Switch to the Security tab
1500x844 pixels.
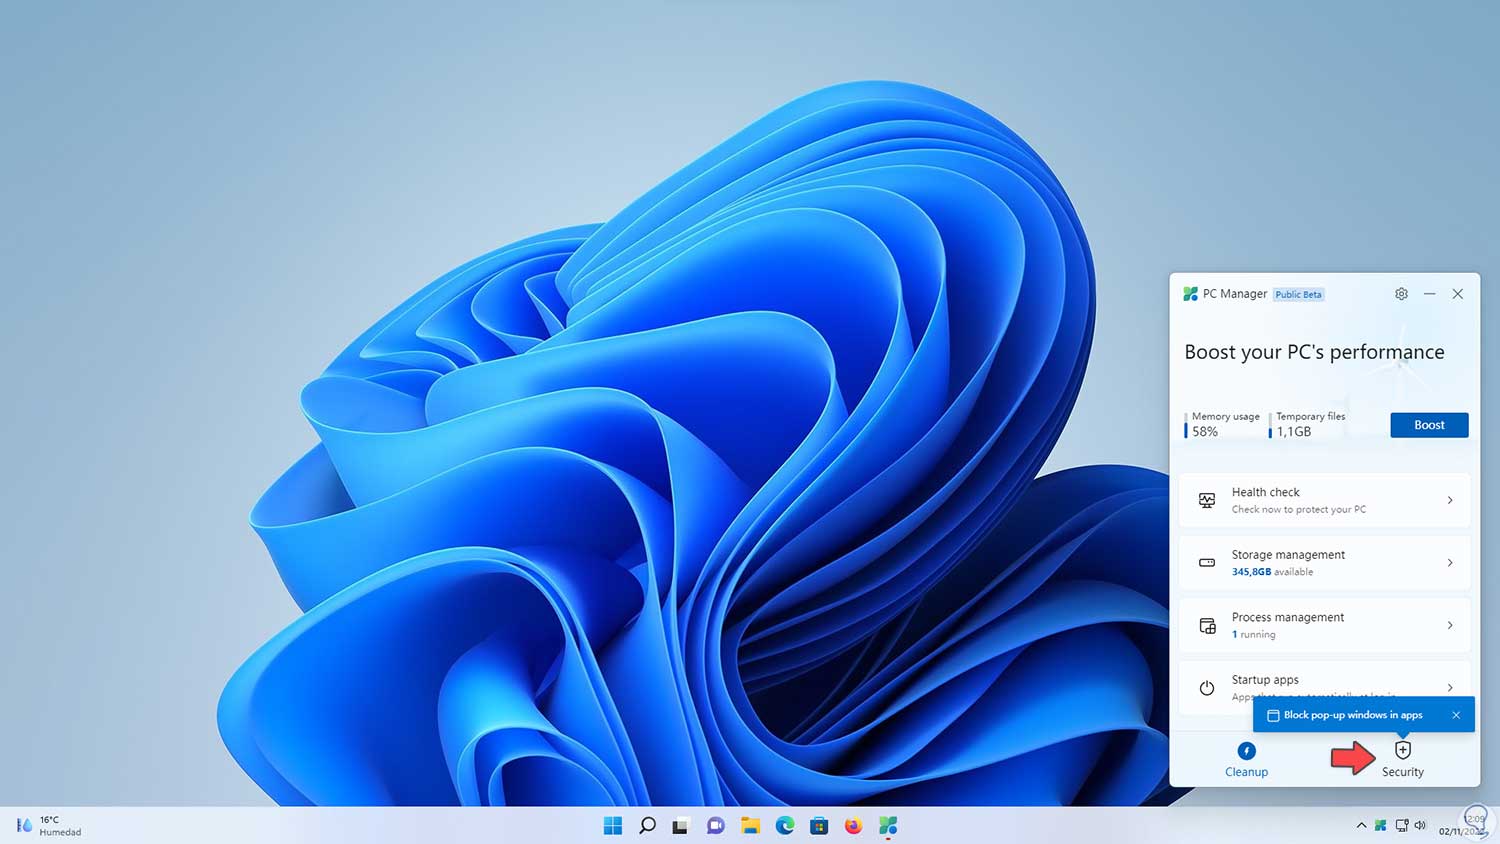coord(1403,760)
